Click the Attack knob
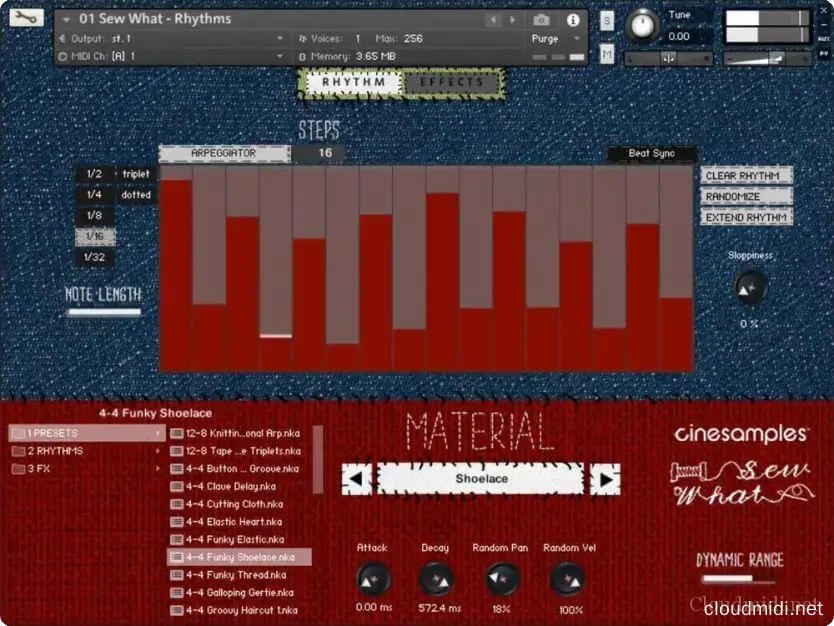 (x=372, y=579)
